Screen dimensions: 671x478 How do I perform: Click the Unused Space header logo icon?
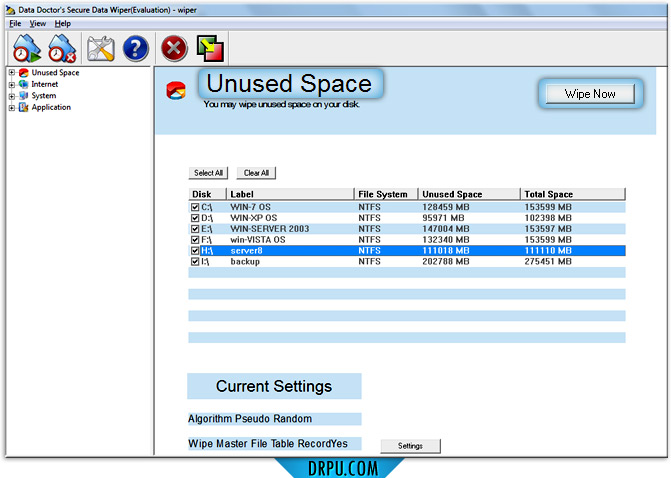coord(176,90)
